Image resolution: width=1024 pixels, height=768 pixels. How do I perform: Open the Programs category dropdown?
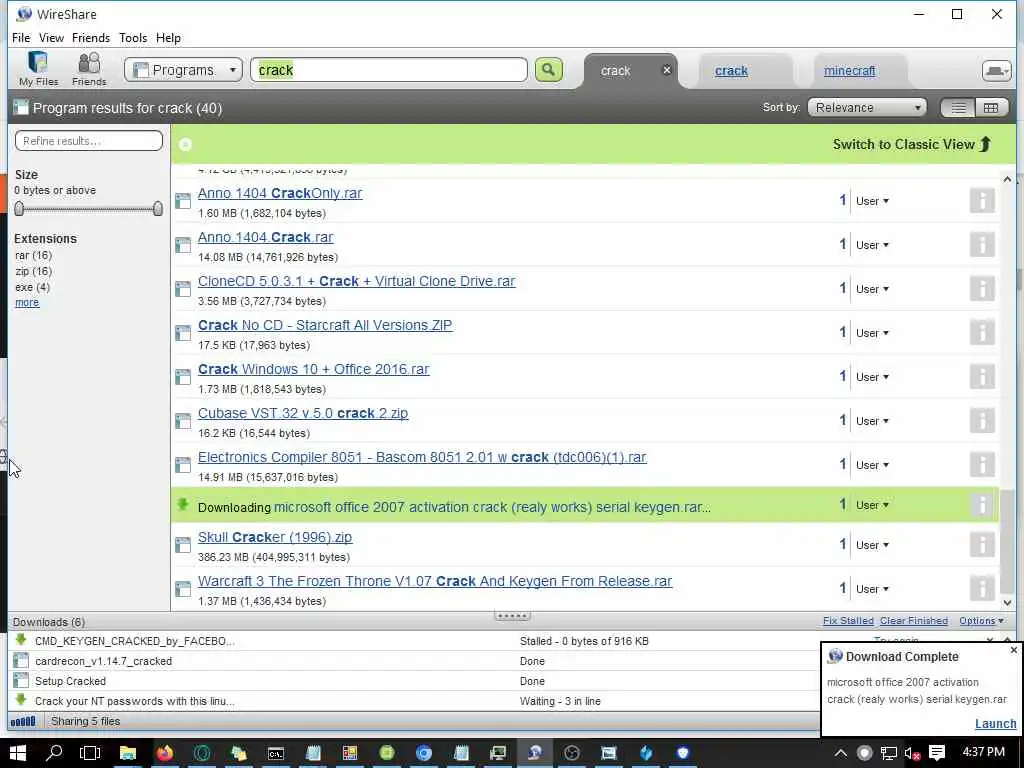click(x=184, y=70)
